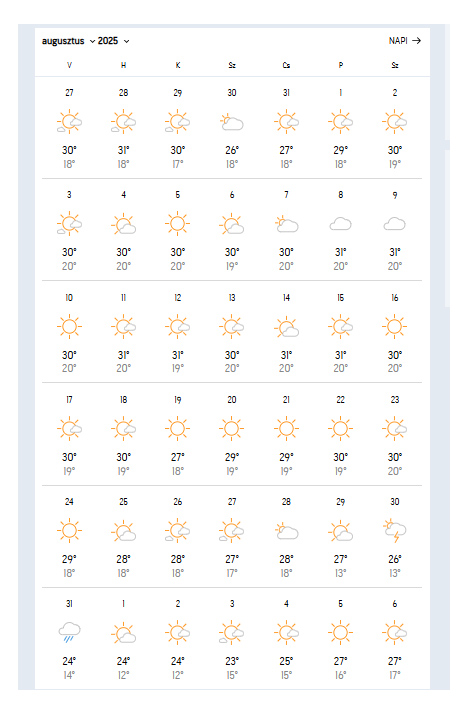Expand the 2025 year selector

click(x=114, y=41)
